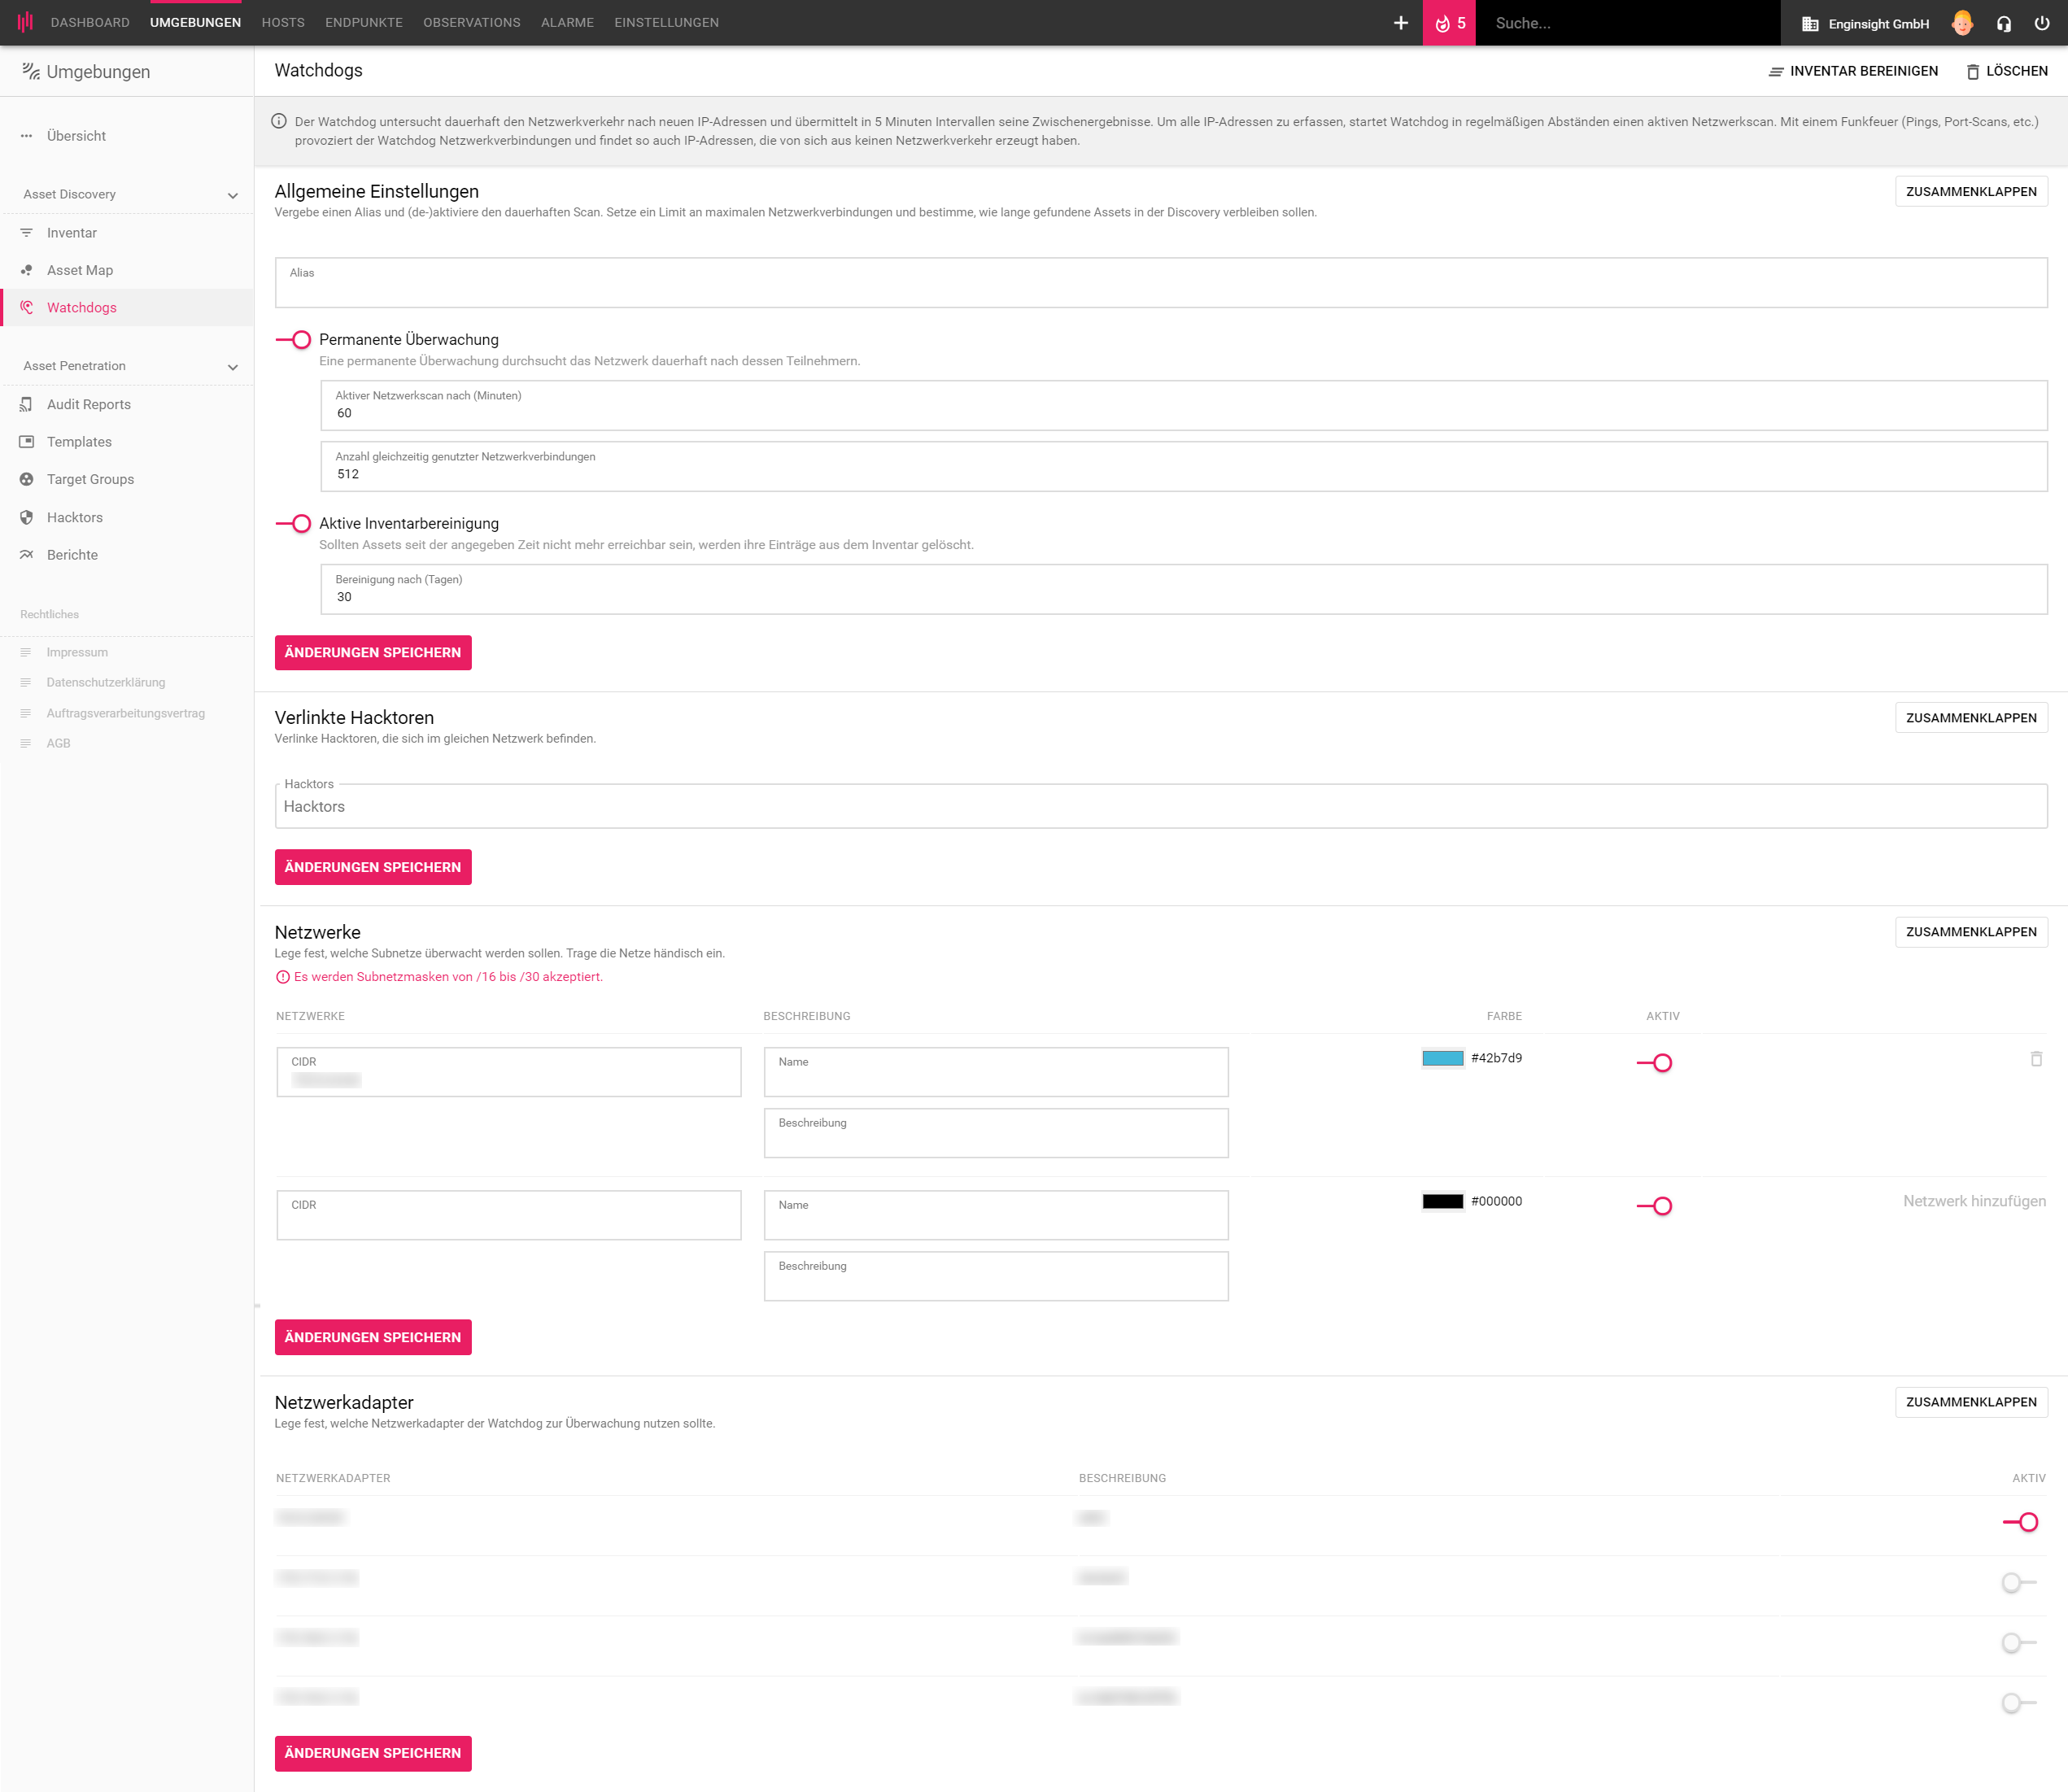Click into the Alias input field
Image resolution: width=2068 pixels, height=1792 pixels.
pyautogui.click(x=1160, y=285)
